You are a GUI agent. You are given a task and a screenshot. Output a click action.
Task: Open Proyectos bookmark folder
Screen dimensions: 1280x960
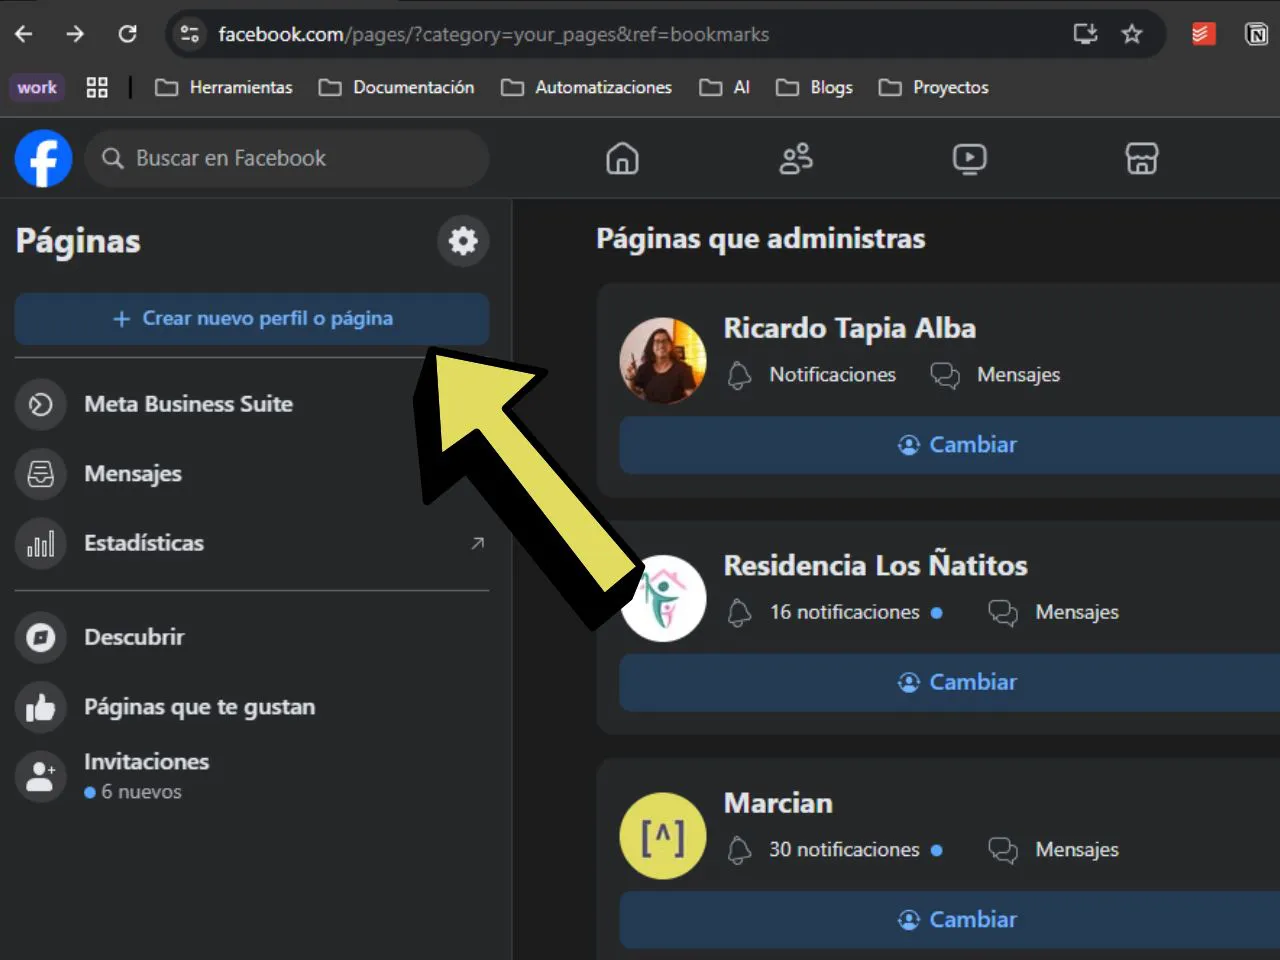(x=934, y=87)
